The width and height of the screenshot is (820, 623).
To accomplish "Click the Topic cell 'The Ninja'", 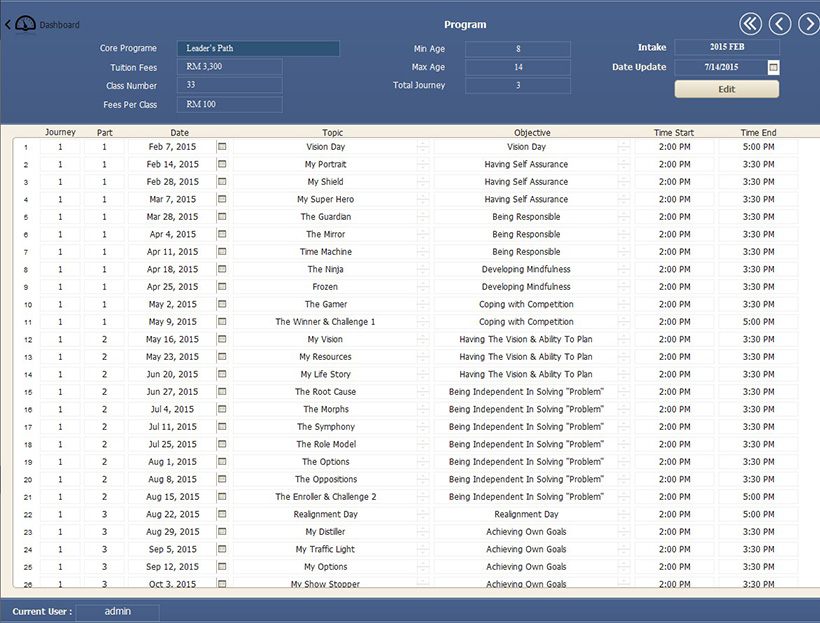I will 326,269.
